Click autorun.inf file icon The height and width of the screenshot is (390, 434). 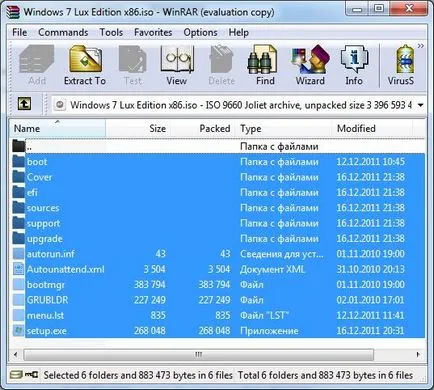point(19,254)
